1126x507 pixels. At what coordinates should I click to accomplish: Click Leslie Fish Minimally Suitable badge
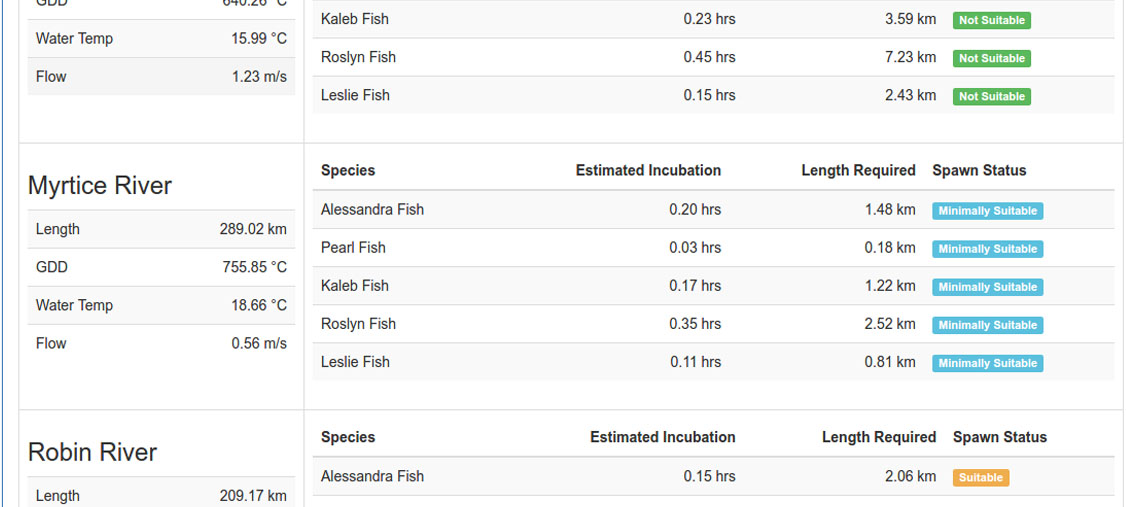coord(987,363)
